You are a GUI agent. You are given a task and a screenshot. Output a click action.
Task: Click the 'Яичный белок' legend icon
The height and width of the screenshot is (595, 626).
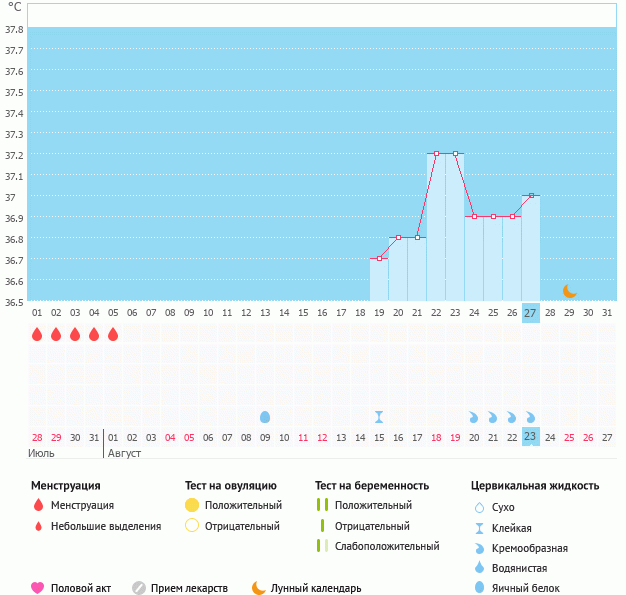(x=480, y=588)
